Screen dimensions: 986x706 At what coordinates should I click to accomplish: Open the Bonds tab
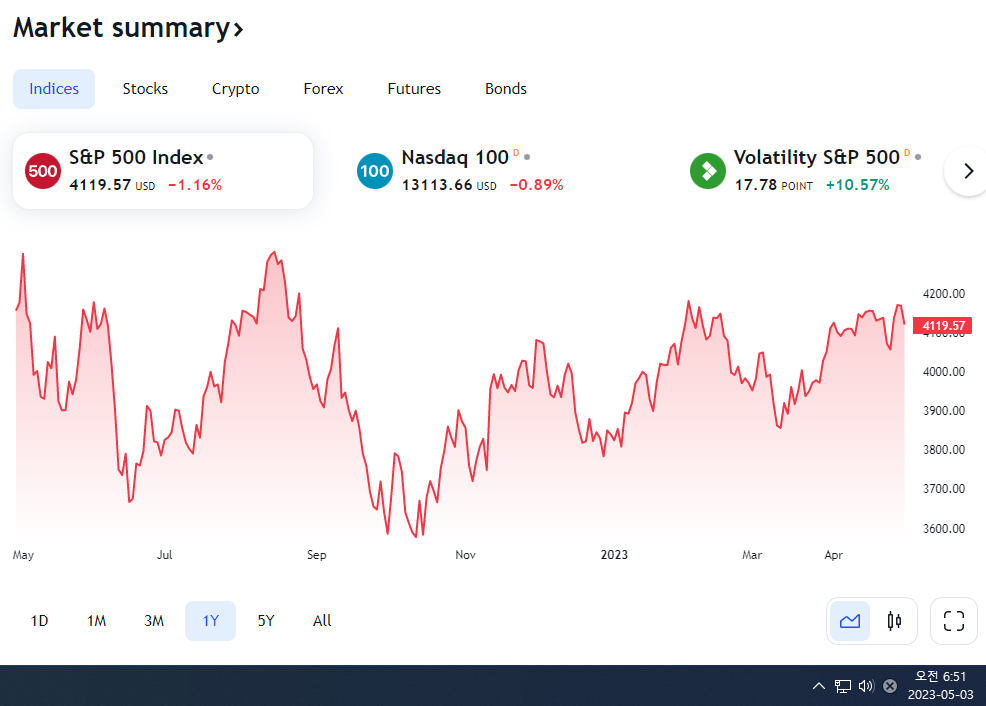(x=506, y=89)
